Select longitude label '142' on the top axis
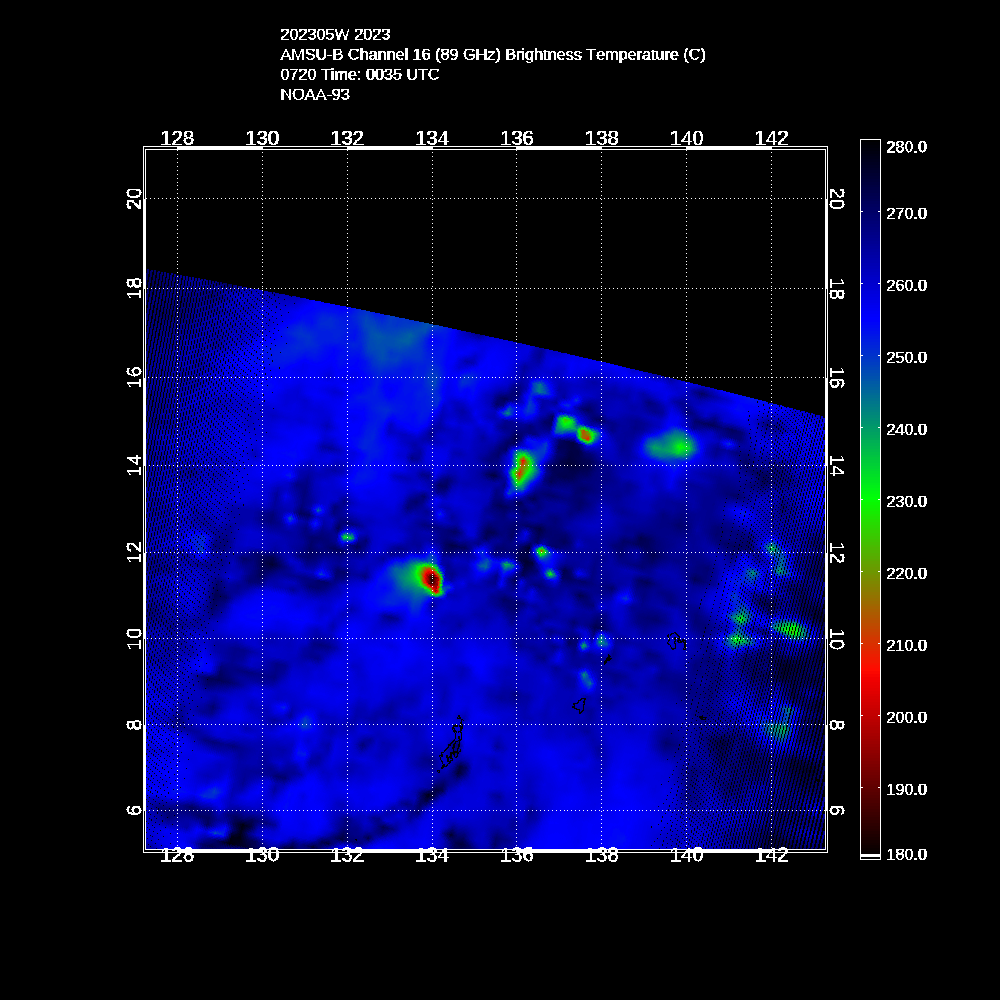Viewport: 1000px width, 1000px height. pyautogui.click(x=771, y=138)
